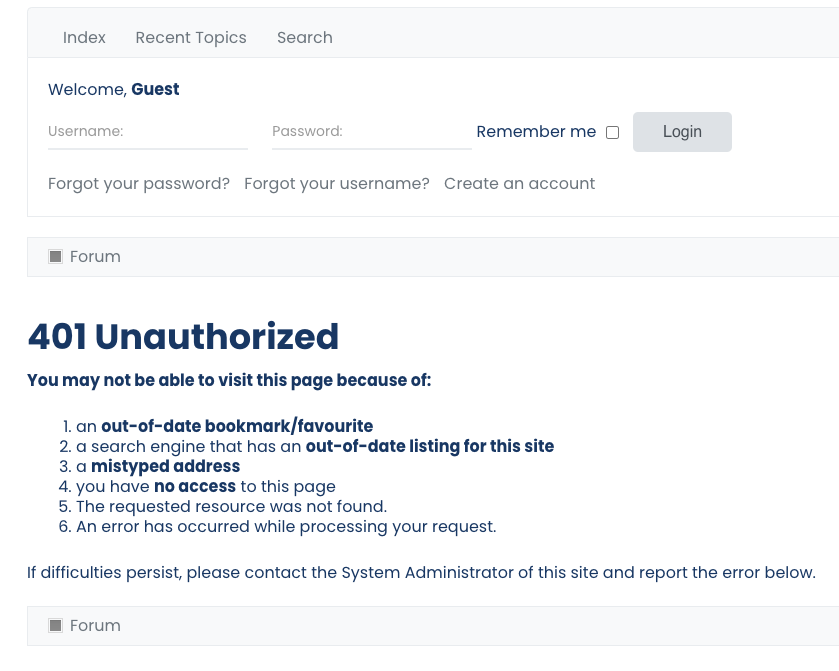
Task: Open the Create an account link
Action: pos(520,184)
